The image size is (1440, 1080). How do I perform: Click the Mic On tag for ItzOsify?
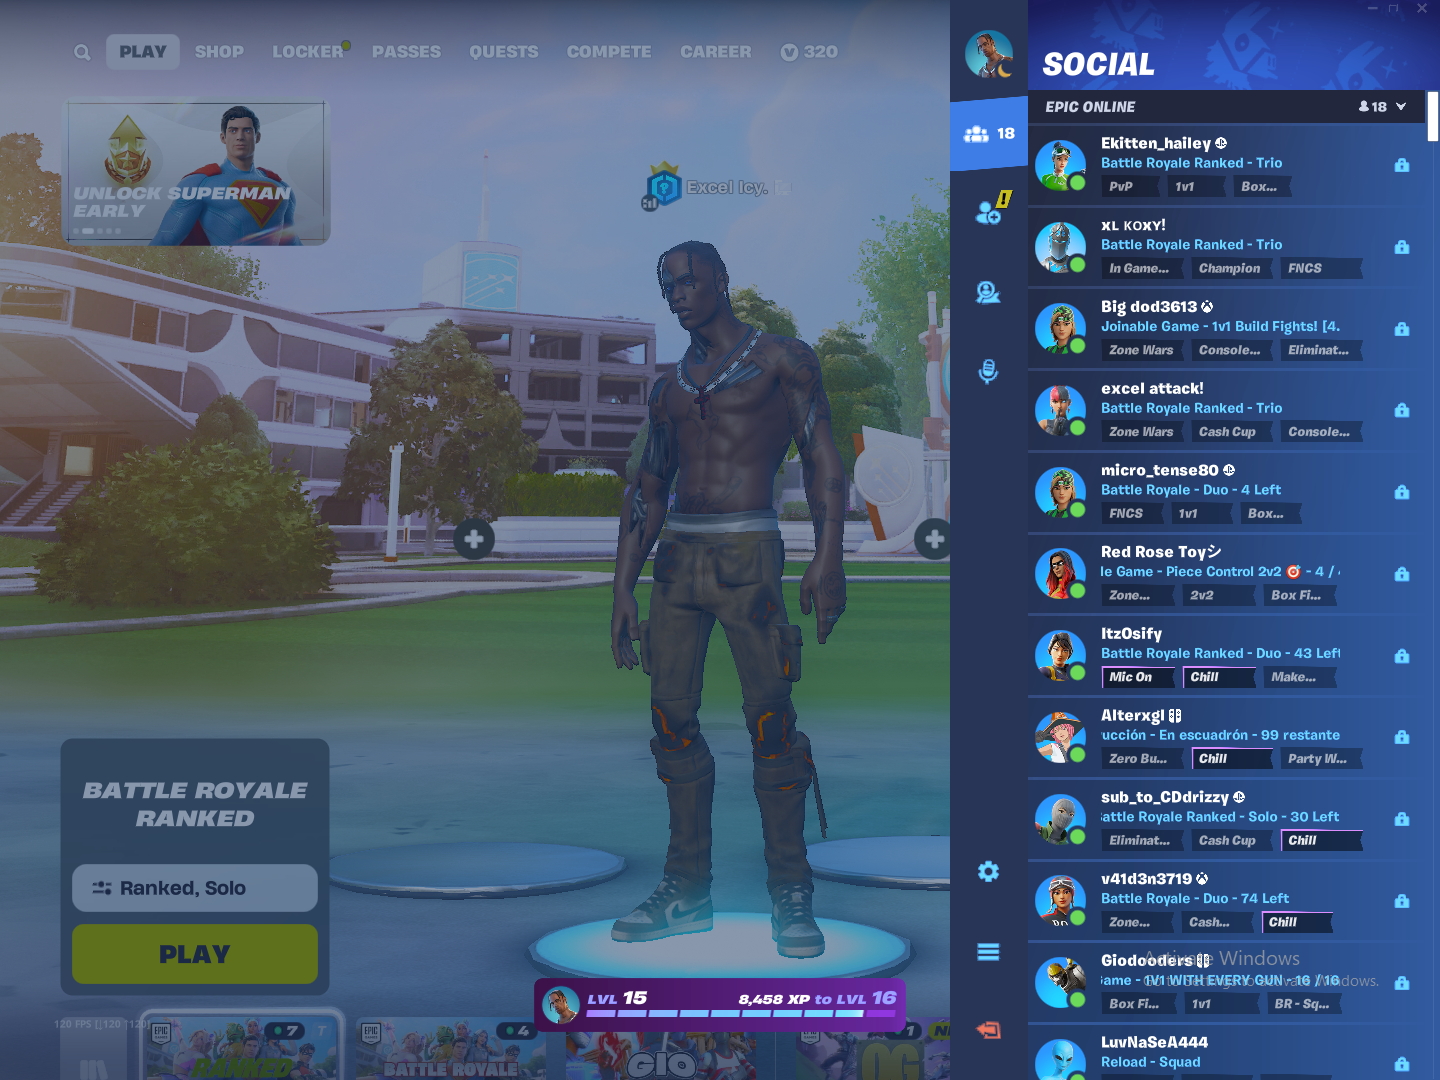[x=1138, y=677]
